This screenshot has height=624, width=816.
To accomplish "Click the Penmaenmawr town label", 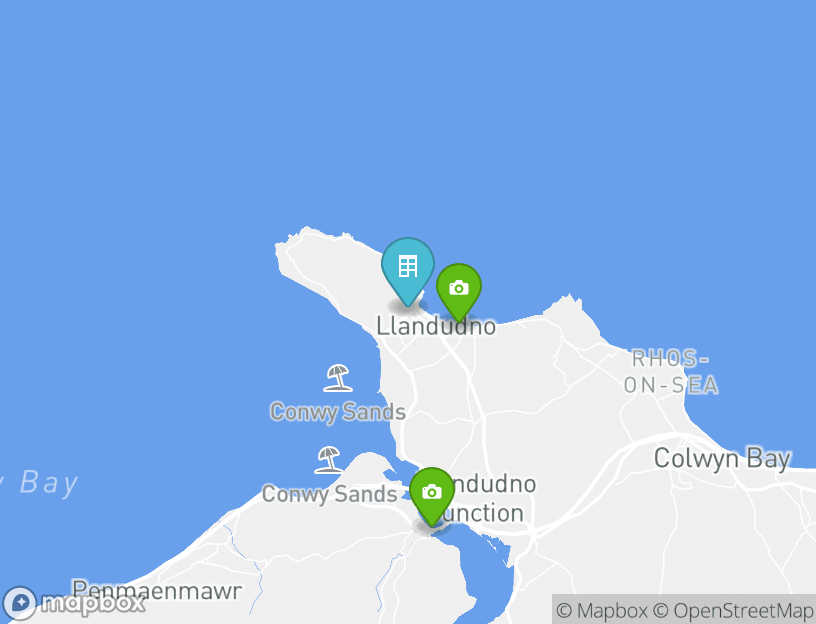I will coord(157,591).
